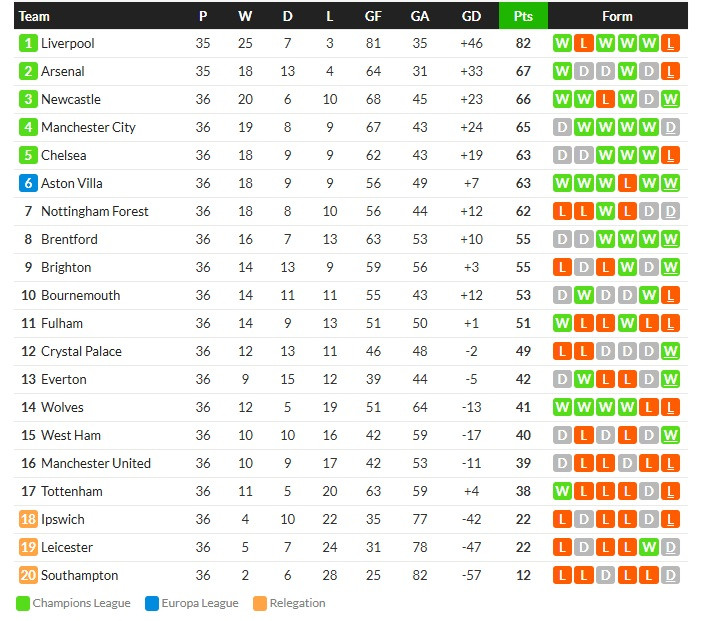Click Manchester City's first form badge D
The width and height of the screenshot is (702, 621).
click(x=562, y=127)
